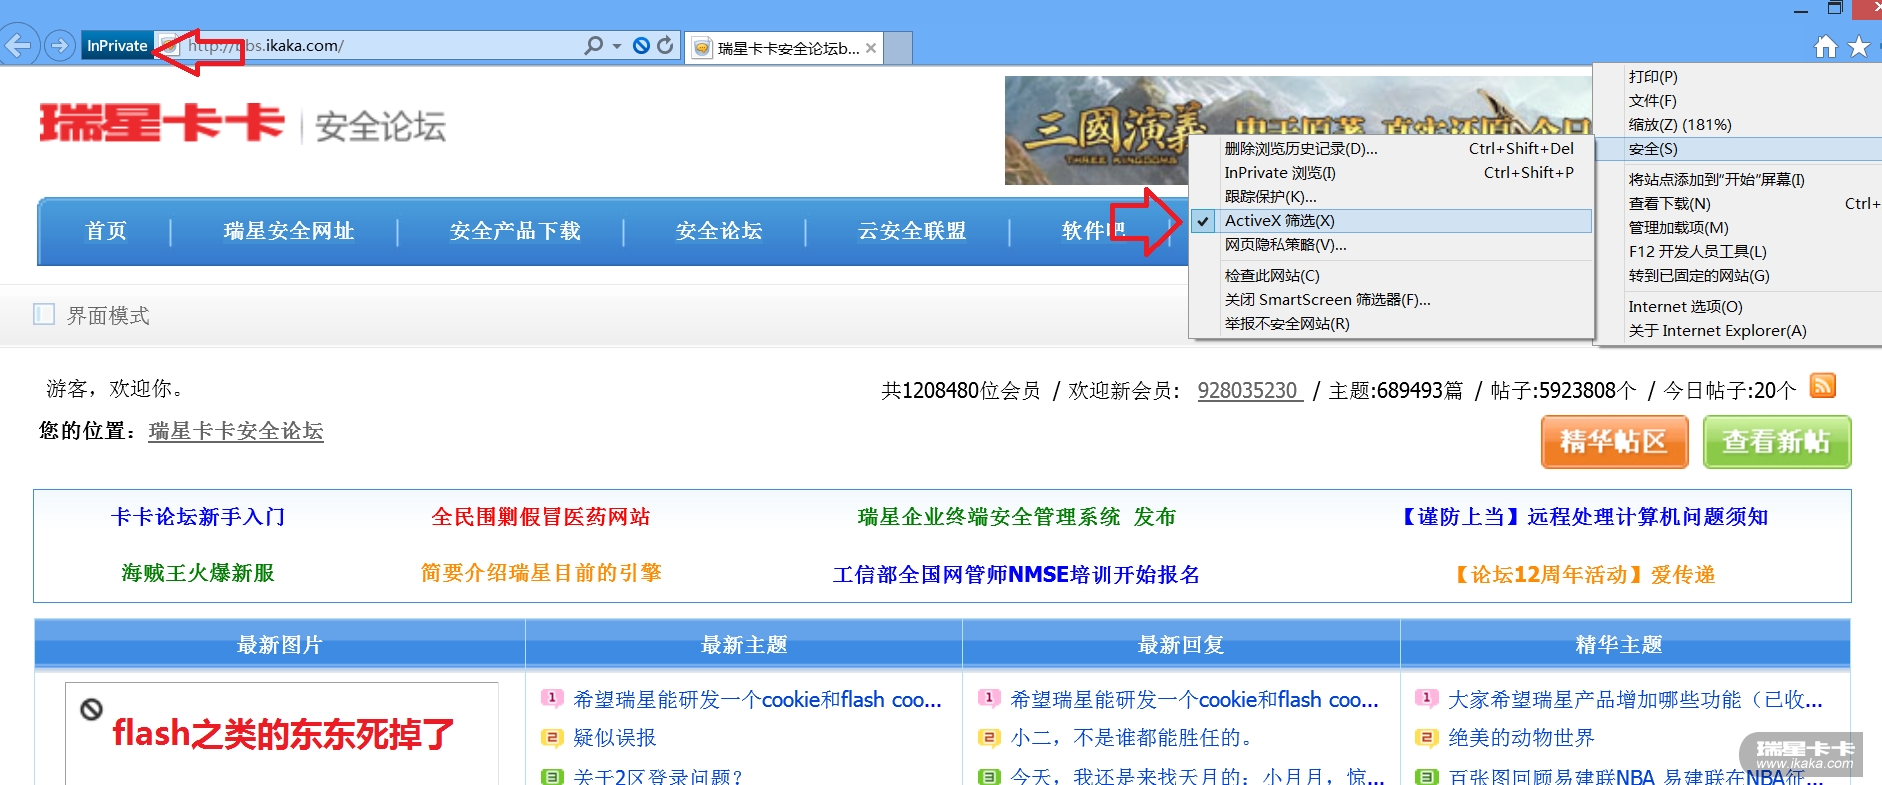The height and width of the screenshot is (785, 1882).
Task: Click the browser Back arrow button
Action: tap(17, 45)
